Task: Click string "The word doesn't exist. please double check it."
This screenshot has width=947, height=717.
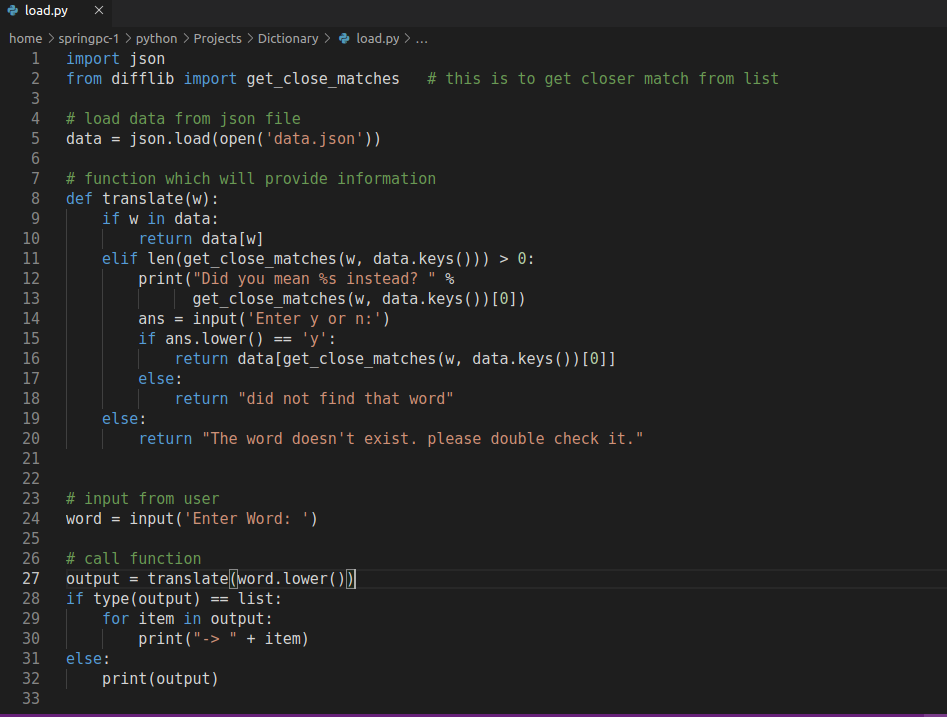Action: click(422, 439)
